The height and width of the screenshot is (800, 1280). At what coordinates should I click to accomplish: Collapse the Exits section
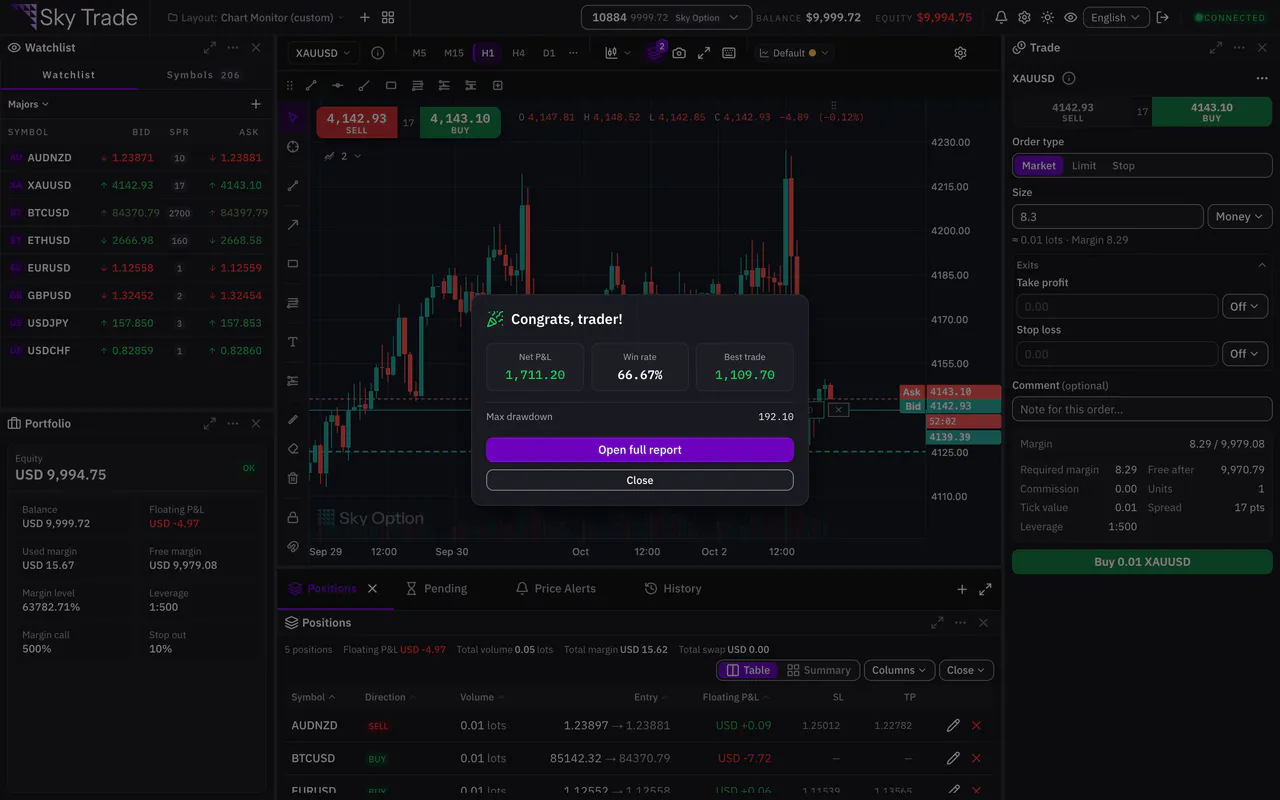point(1262,265)
